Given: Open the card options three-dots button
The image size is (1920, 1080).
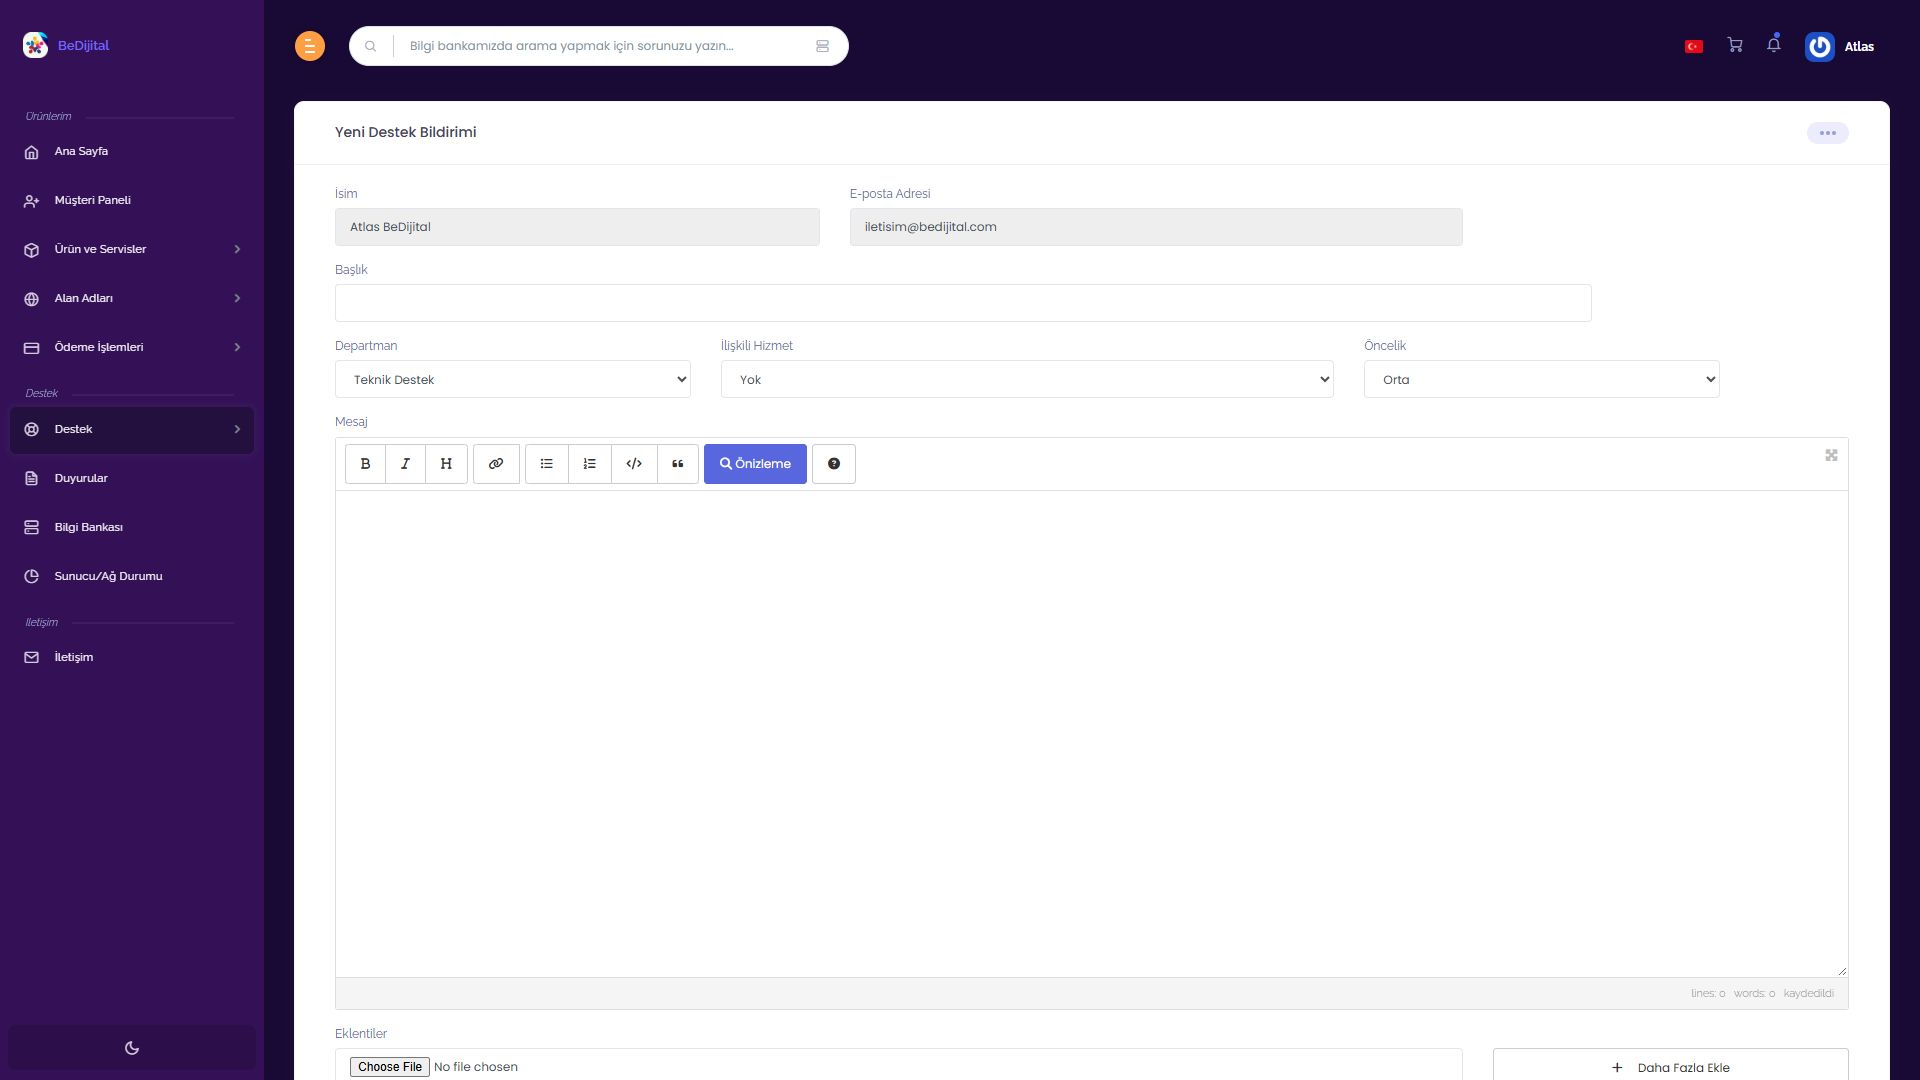Looking at the screenshot, I should click(x=1827, y=133).
